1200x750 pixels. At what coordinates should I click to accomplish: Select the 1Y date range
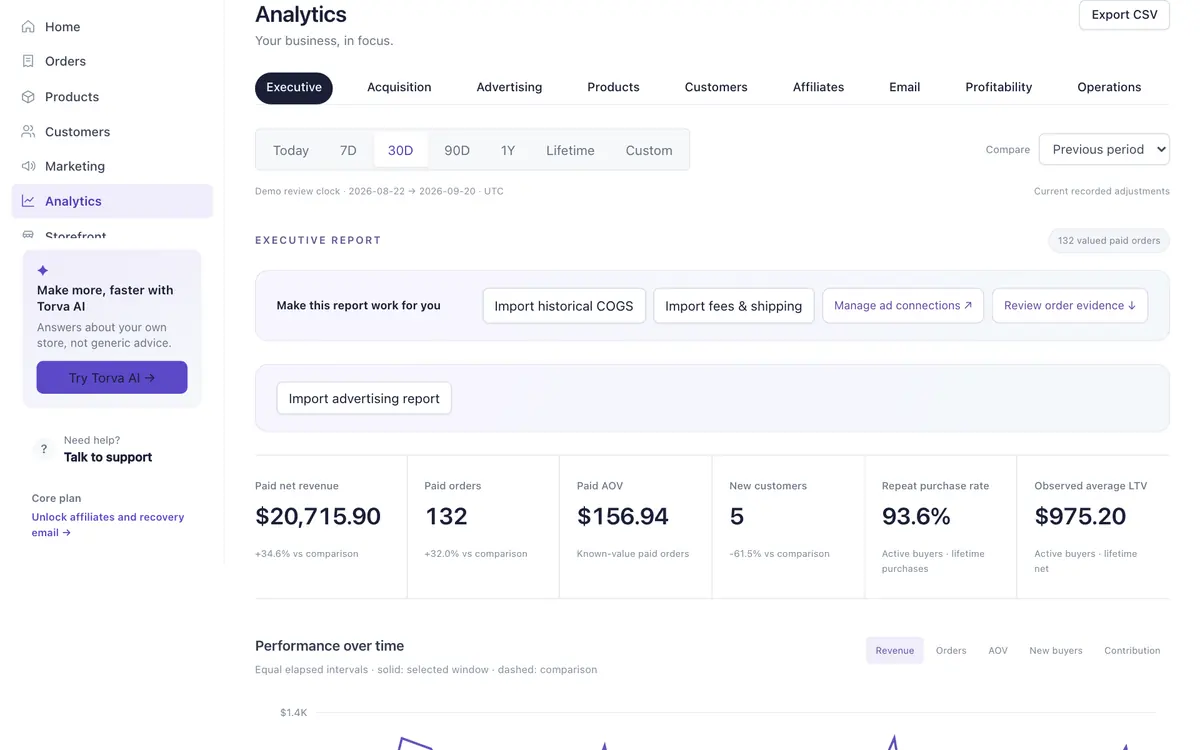coord(508,150)
